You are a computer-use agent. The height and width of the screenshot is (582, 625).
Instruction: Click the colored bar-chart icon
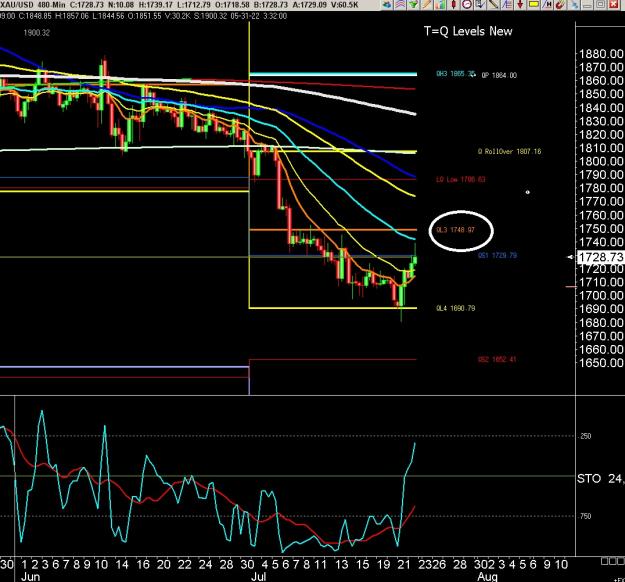440,4
